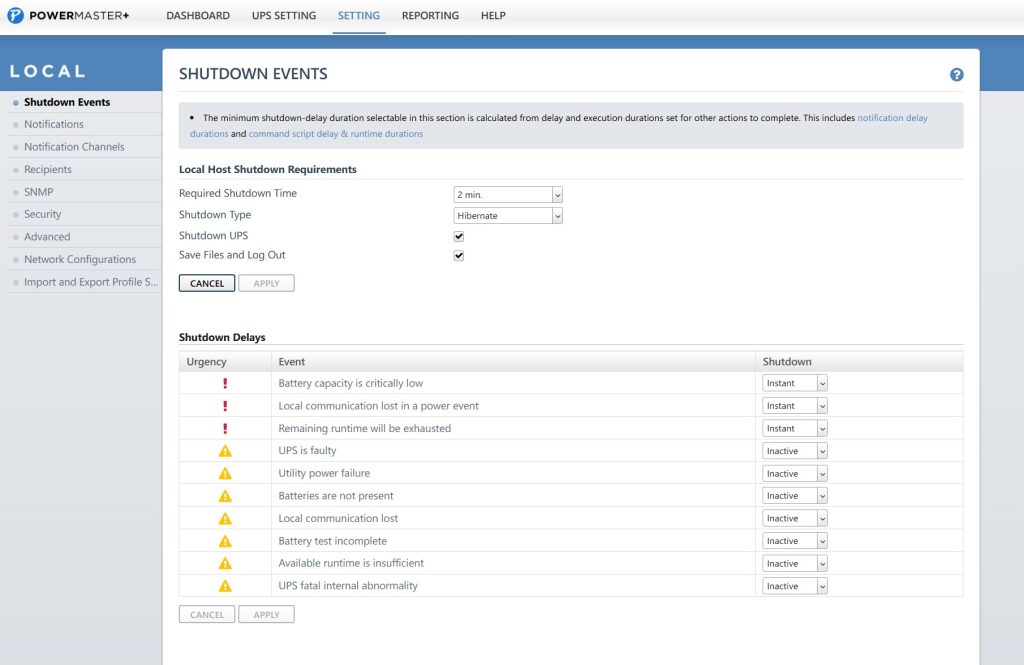The image size is (1024, 665).
Task: Follow the notification delay durations link
Action: tap(892, 118)
